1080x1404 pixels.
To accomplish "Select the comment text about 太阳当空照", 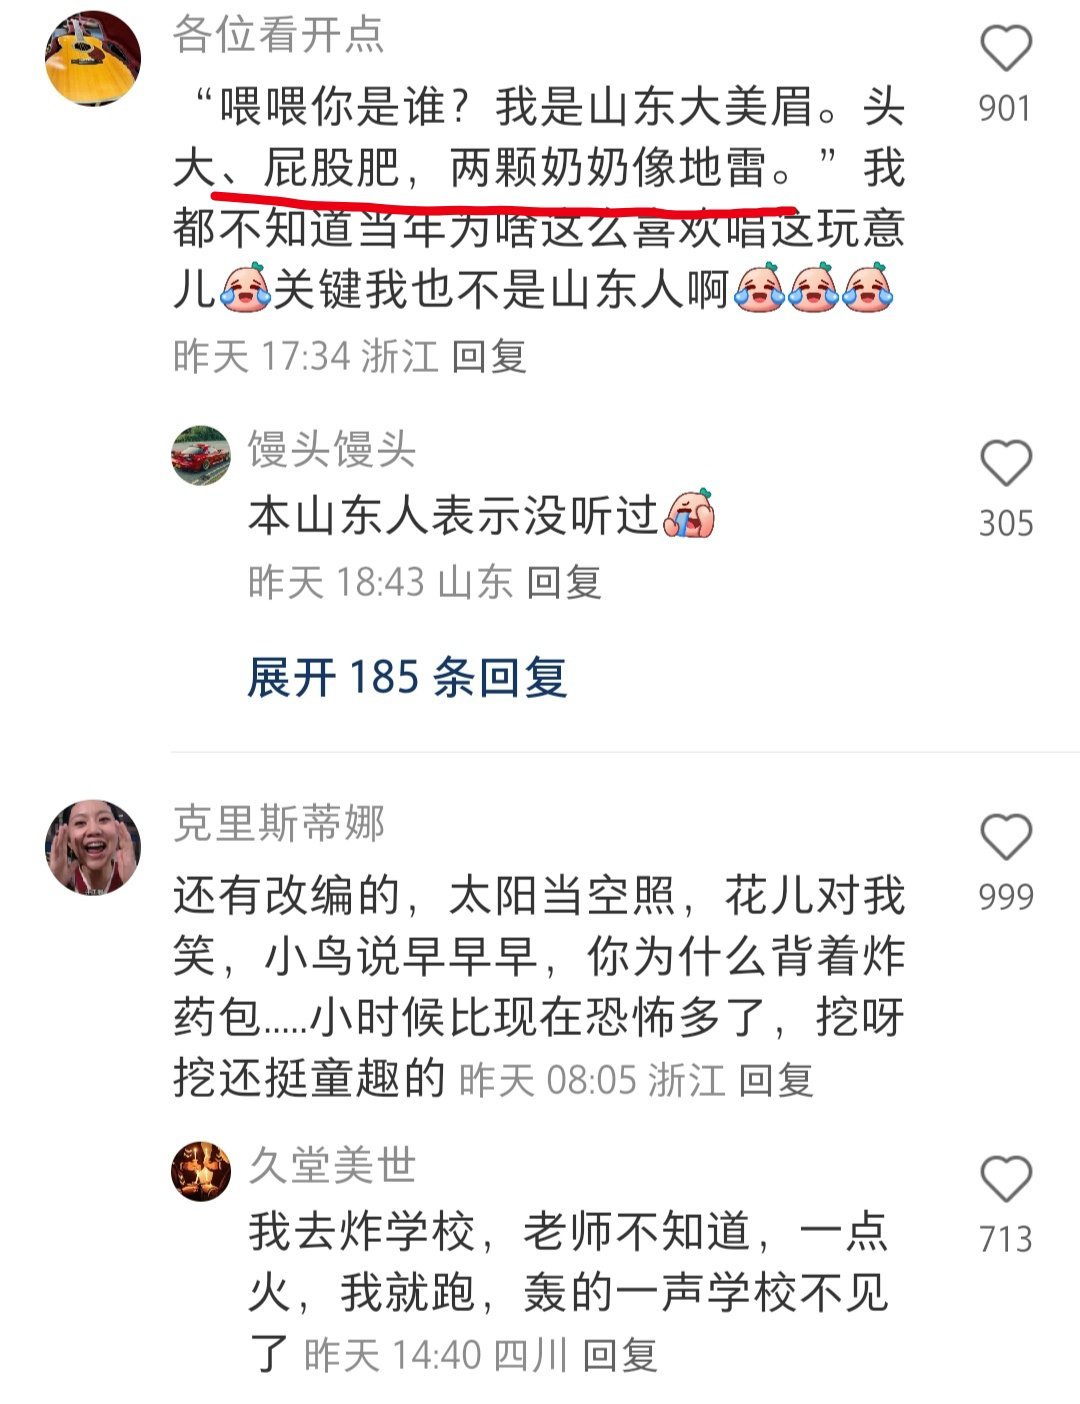I will (x=539, y=987).
